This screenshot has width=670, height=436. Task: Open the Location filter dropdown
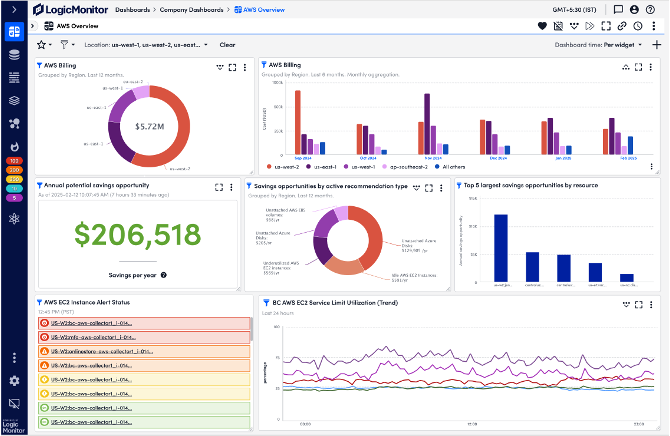[x=146, y=45]
